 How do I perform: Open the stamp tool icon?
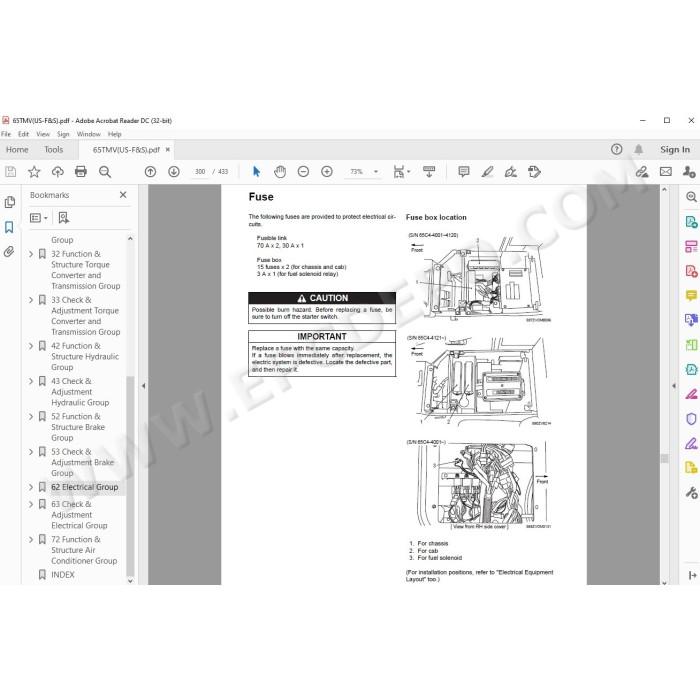click(x=534, y=172)
